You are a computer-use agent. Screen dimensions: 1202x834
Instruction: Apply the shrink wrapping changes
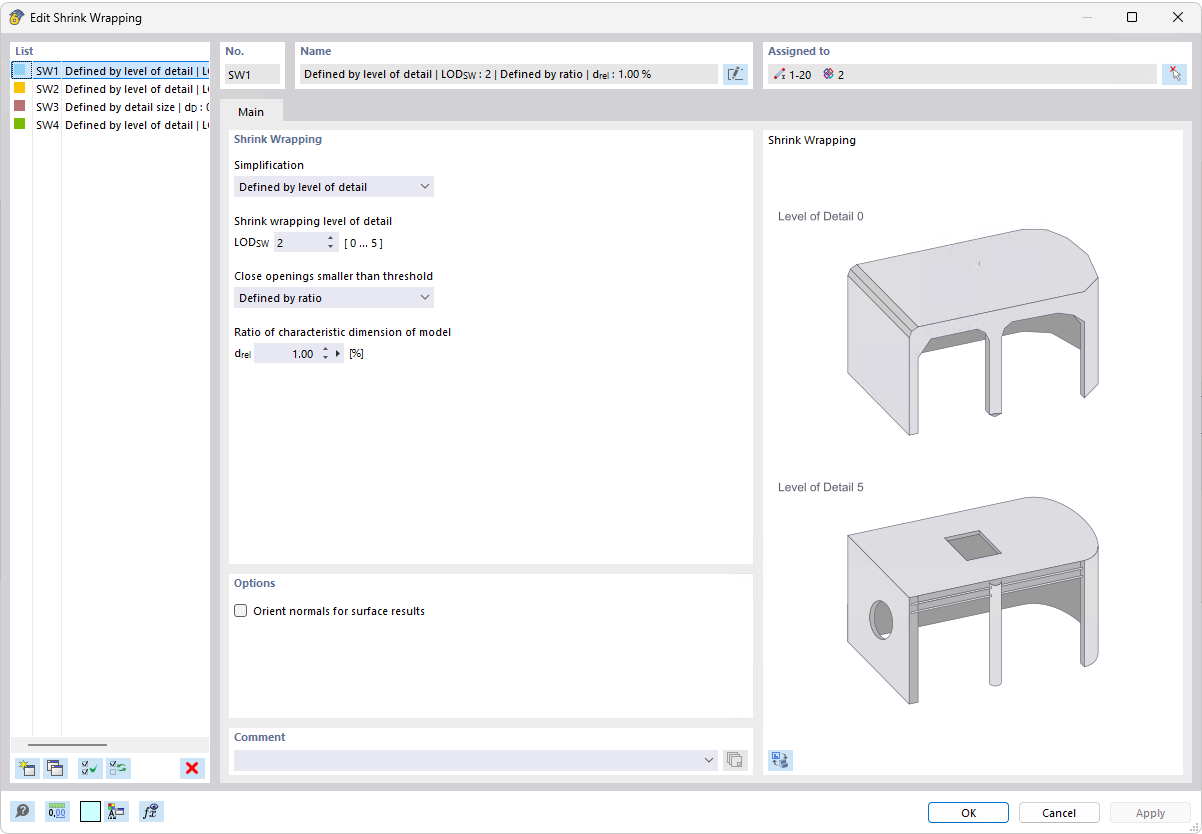pos(1148,812)
